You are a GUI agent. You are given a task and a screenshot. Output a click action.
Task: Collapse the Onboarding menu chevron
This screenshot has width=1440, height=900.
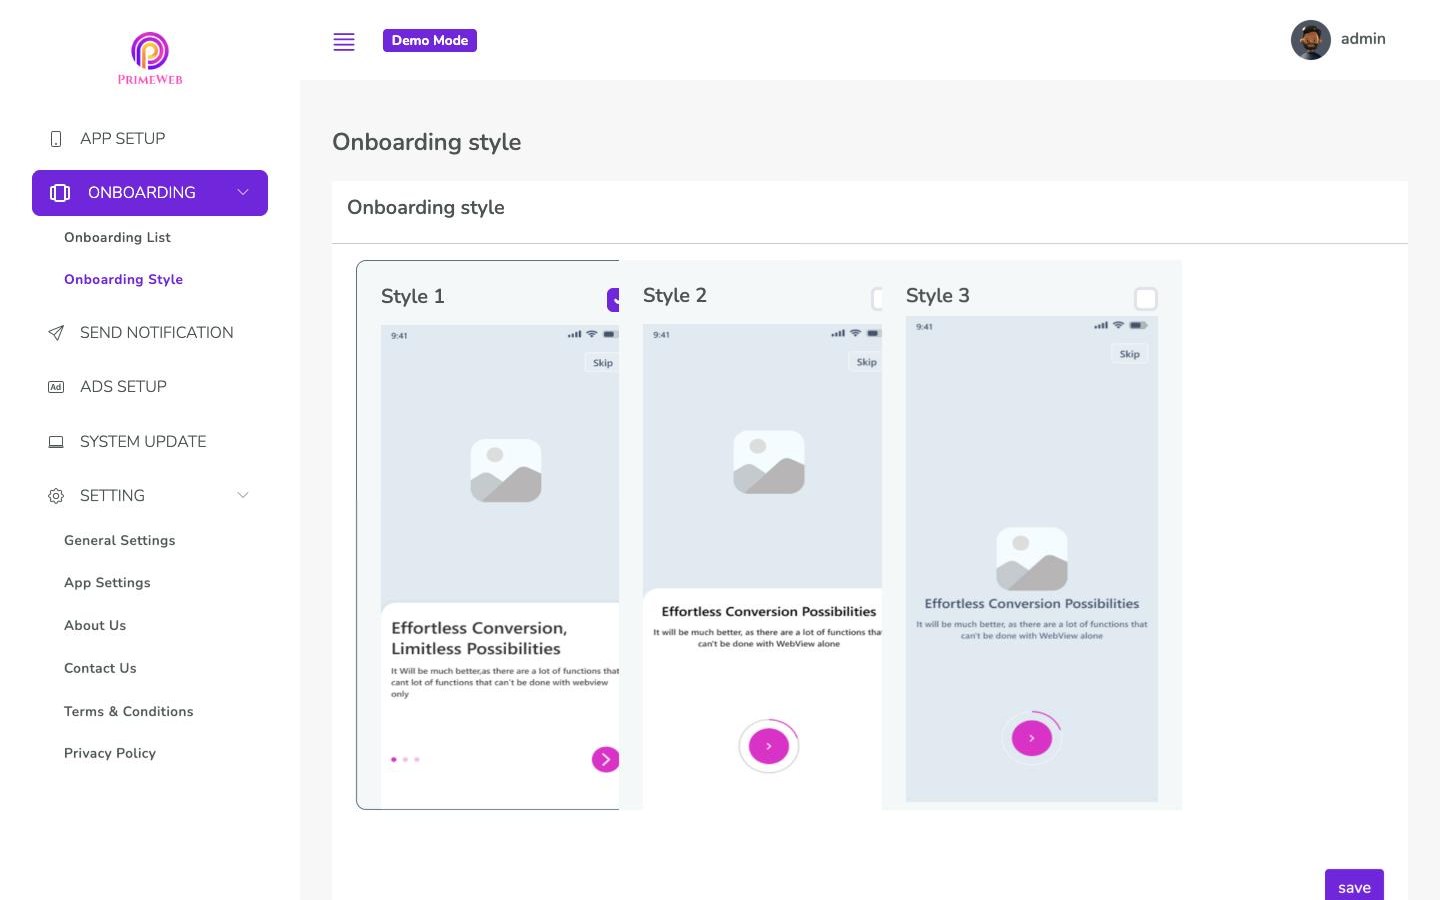(243, 193)
